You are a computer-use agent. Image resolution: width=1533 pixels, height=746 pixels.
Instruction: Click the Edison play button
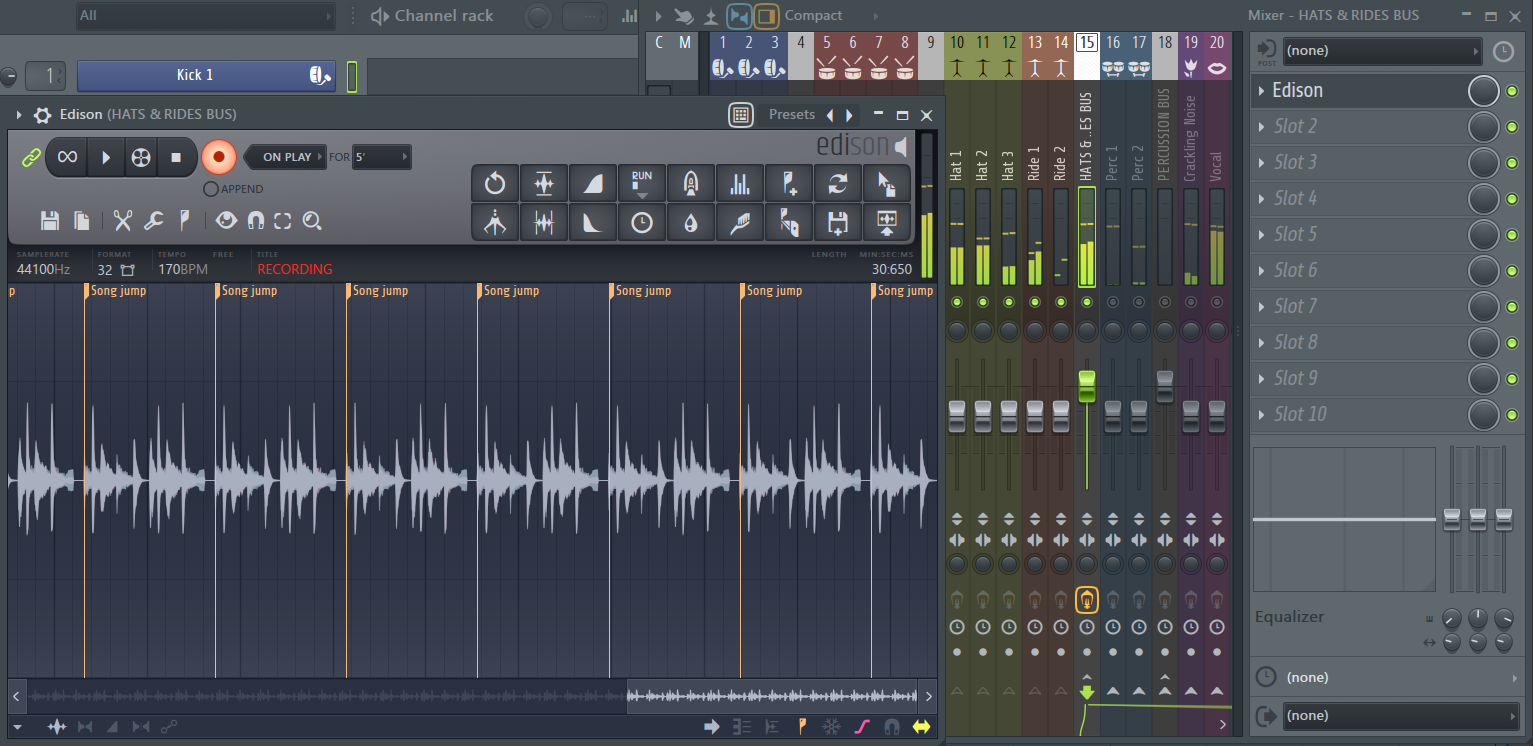pyautogui.click(x=105, y=157)
